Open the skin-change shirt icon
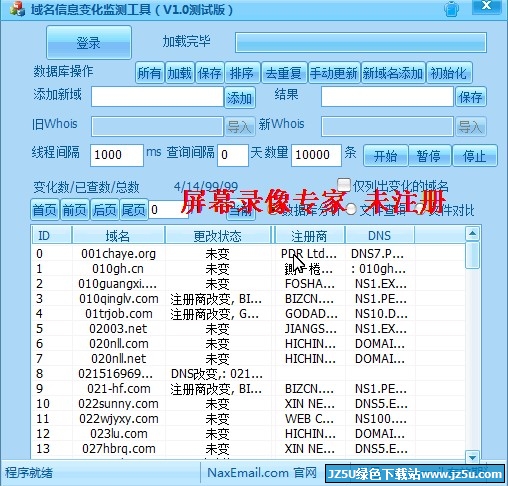508x486 pixels. [452, 9]
